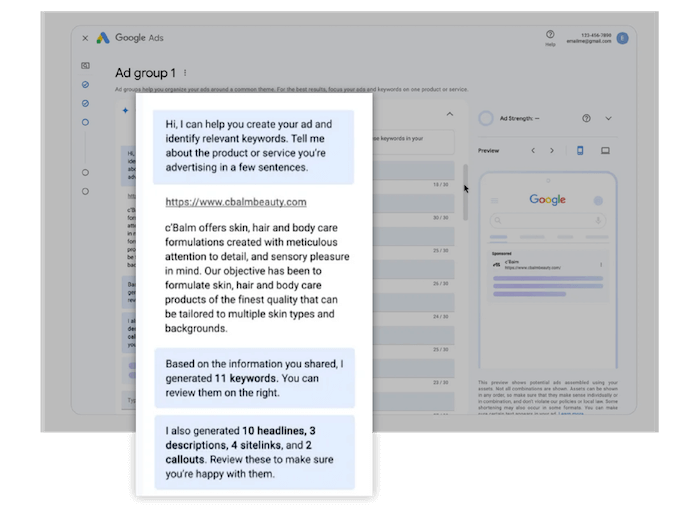Open the sponsored ad three-dot menu in preview
Image resolution: width=680 pixels, height=517 pixels.
(600, 265)
